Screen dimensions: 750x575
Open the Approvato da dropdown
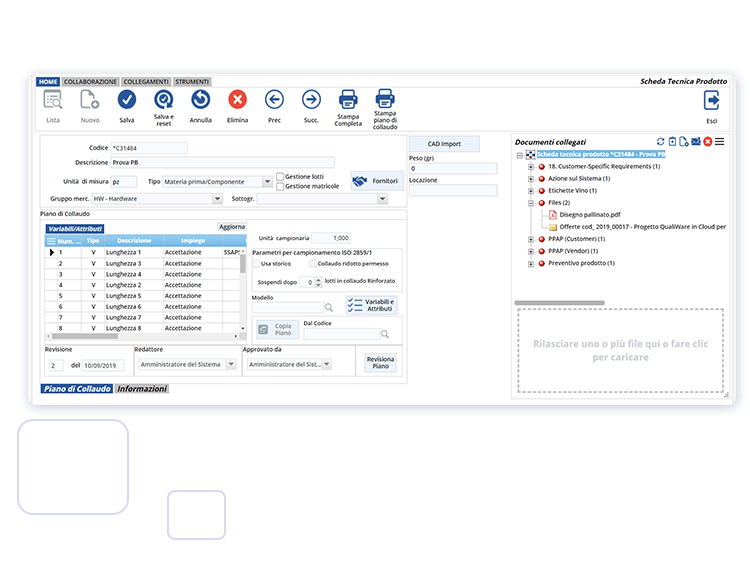tap(327, 365)
